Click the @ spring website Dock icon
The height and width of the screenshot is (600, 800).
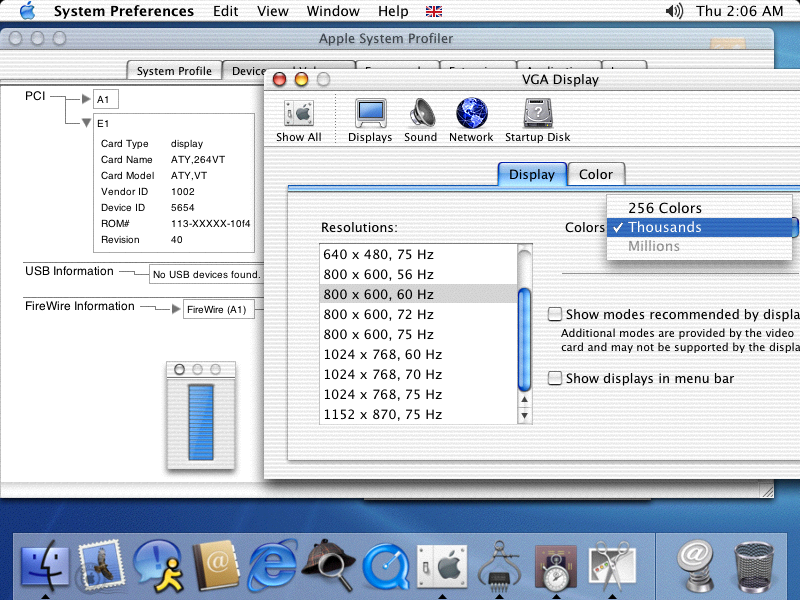tap(695, 565)
